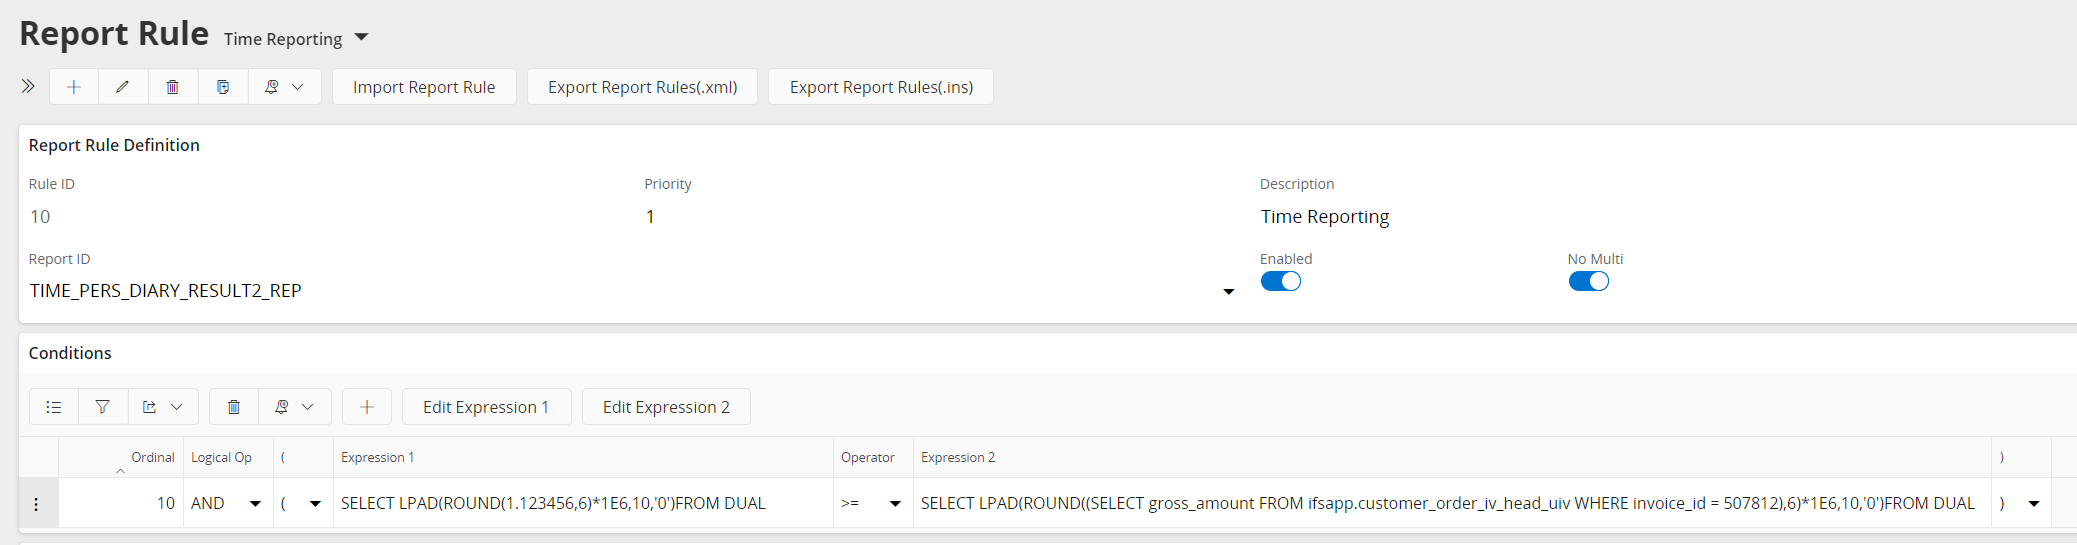Click the delete trash icon beside the pencil

tap(173, 87)
